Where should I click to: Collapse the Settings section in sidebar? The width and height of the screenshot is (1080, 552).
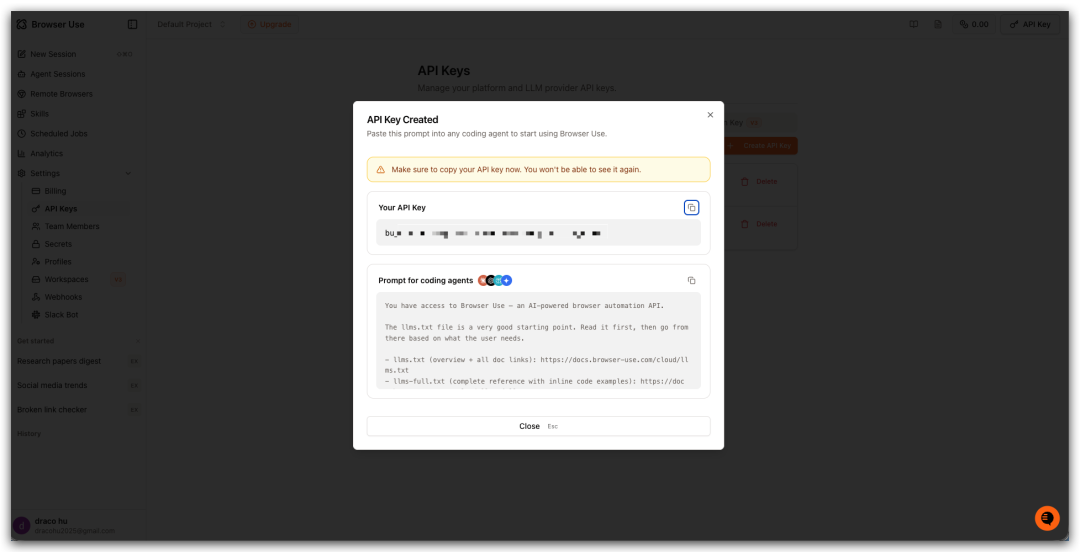[128, 173]
